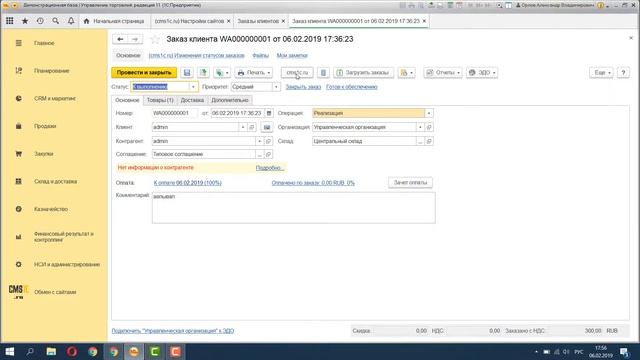Viewport: 640px width, 360px height.
Task: Click Загрузить заказы button
Action: (x=363, y=73)
